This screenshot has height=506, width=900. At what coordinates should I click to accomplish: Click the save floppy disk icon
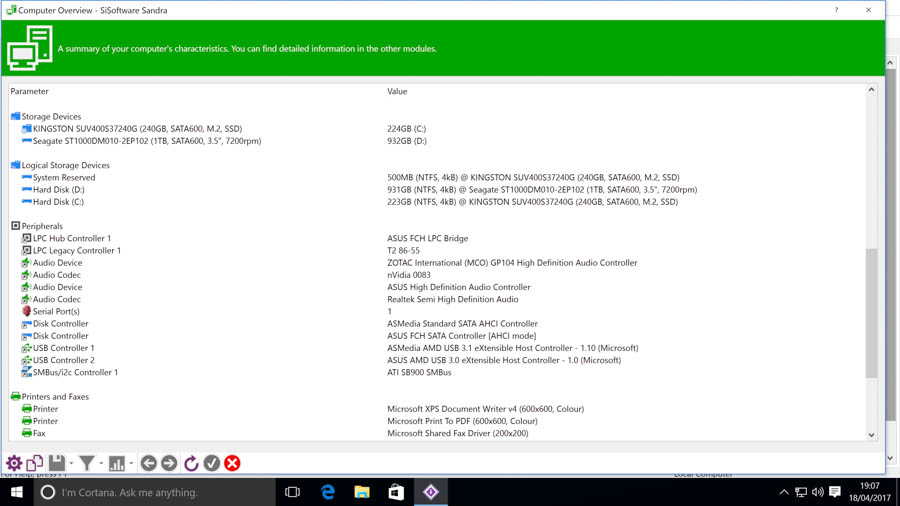tap(56, 463)
